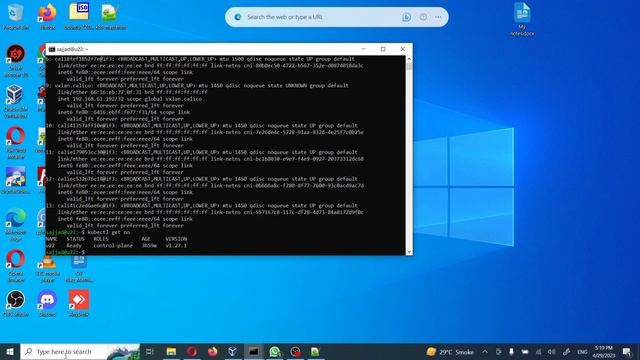640x360 pixels.
Task: Open the green notepad icon beside the ISO folder
Action: coord(110,16)
